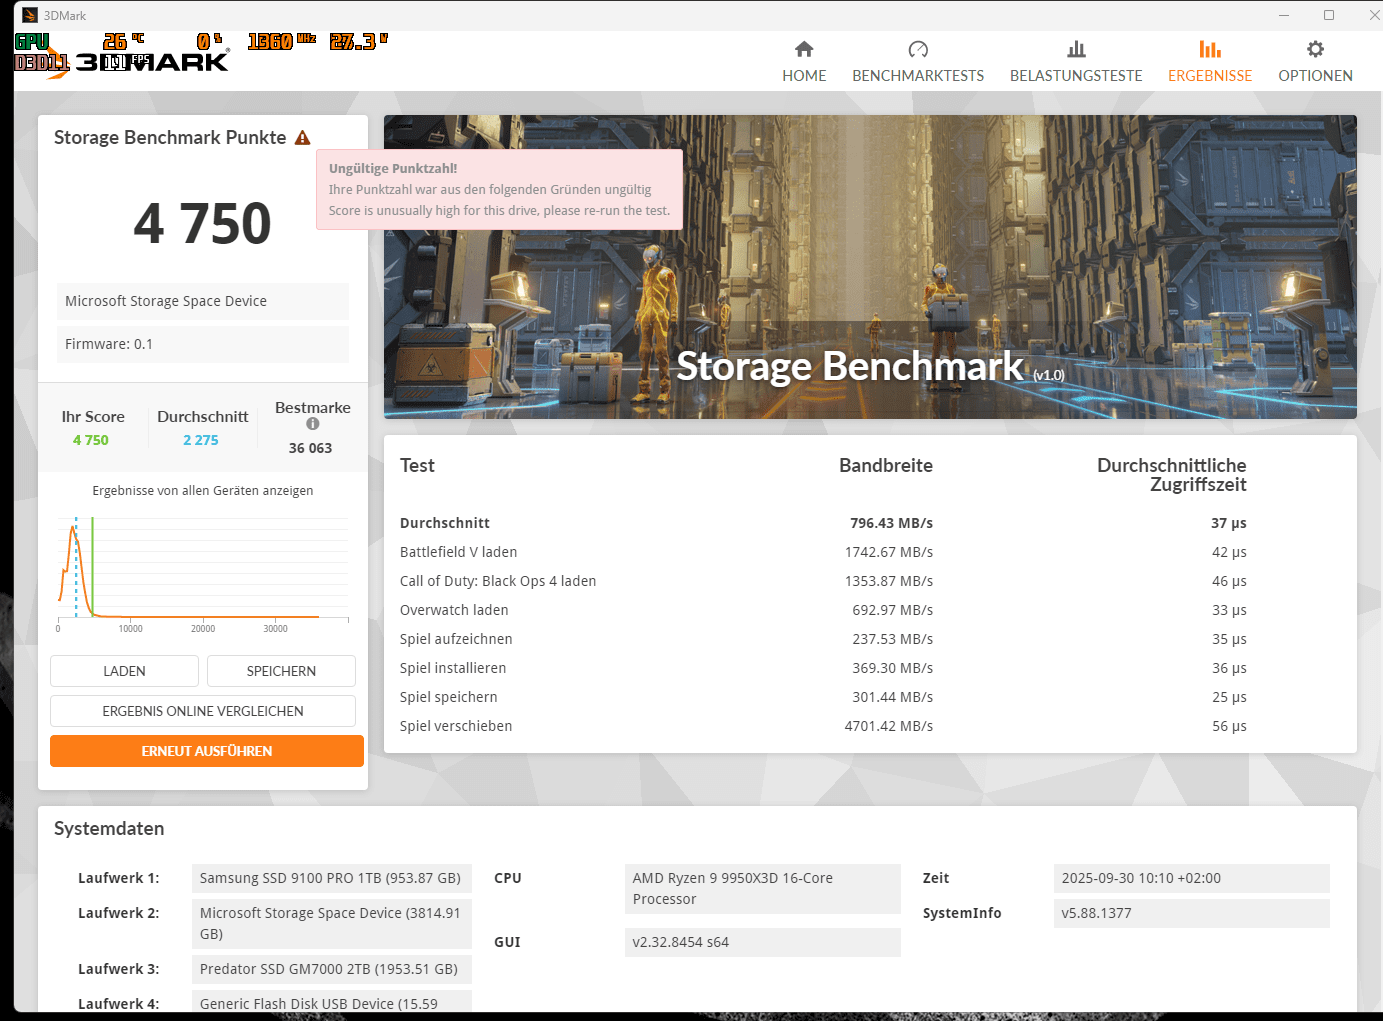This screenshot has width=1383, height=1021.
Task: Click Ergebnisse von allen Geräten anzeigen
Action: 203,491
